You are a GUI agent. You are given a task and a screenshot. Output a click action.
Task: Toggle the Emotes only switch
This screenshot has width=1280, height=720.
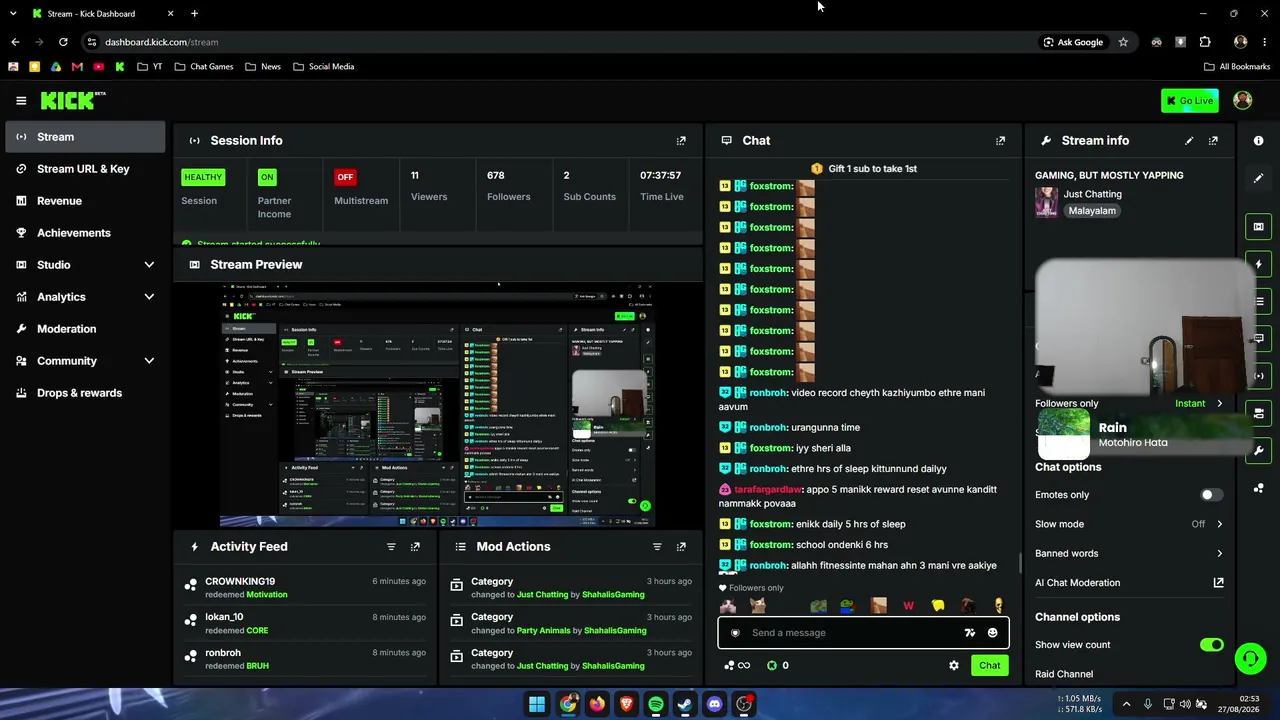1211,495
